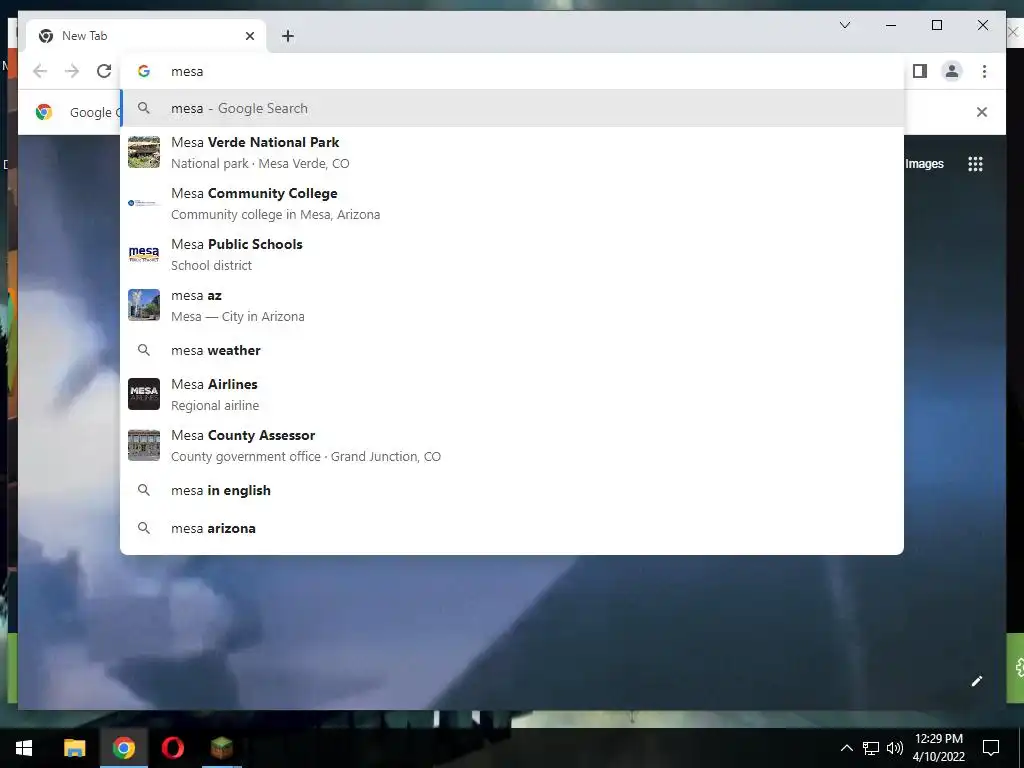This screenshot has height=768, width=1024.
Task: Go forward using the forward arrow
Action: click(x=72, y=71)
